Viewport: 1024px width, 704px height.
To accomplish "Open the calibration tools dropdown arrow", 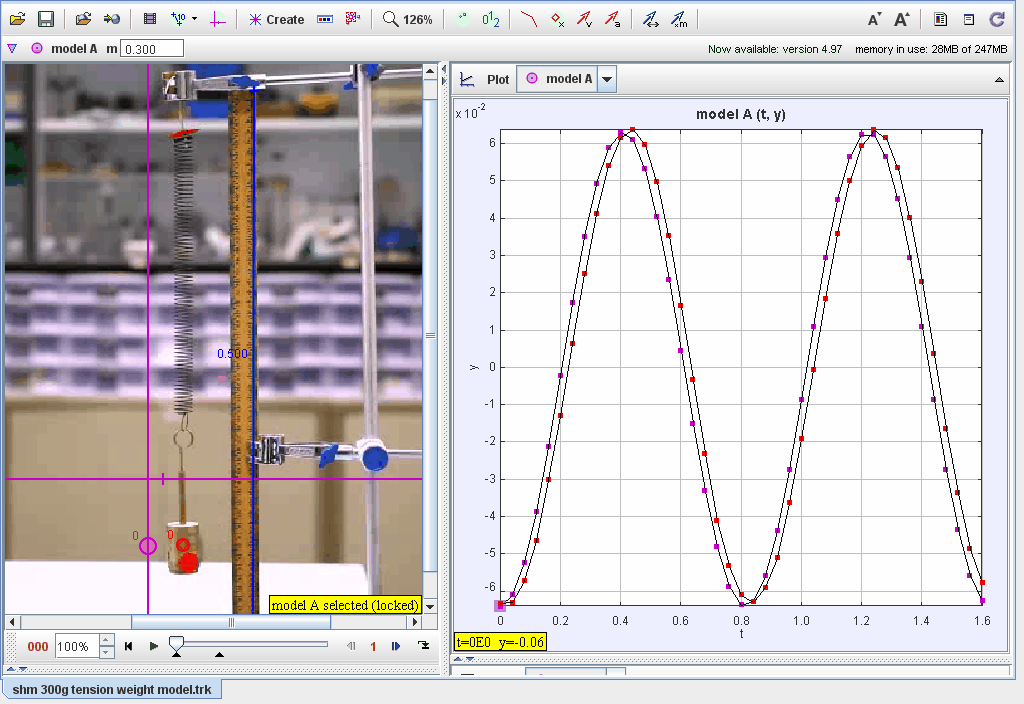I will 195,19.
